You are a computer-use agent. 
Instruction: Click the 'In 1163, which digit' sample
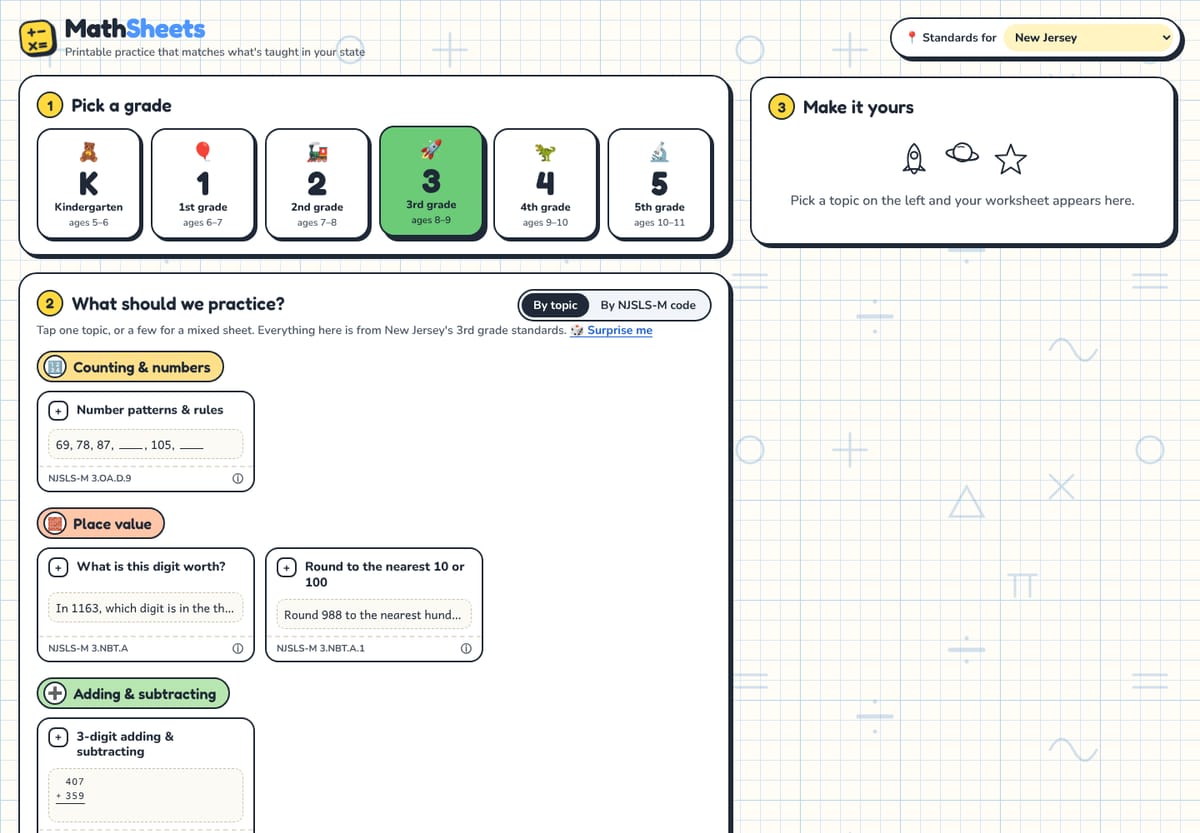click(146, 608)
